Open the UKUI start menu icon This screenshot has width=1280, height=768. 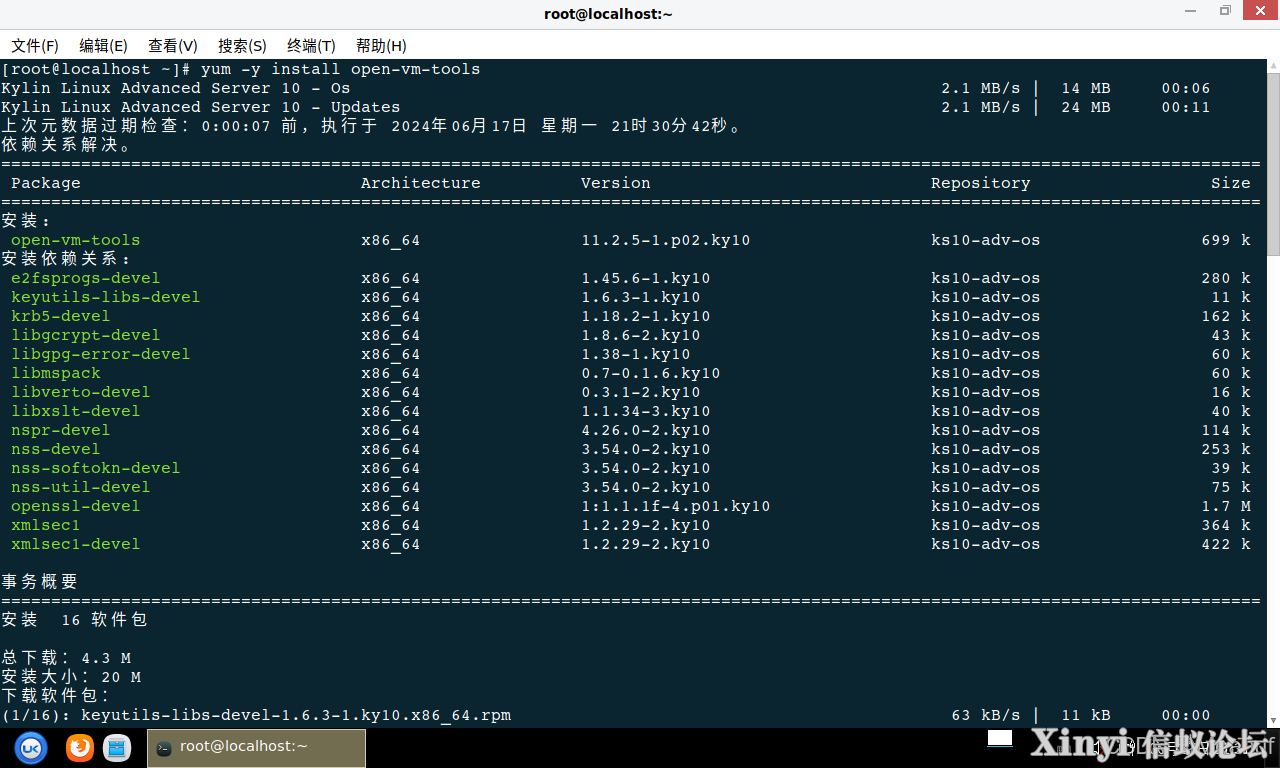pyautogui.click(x=30, y=747)
